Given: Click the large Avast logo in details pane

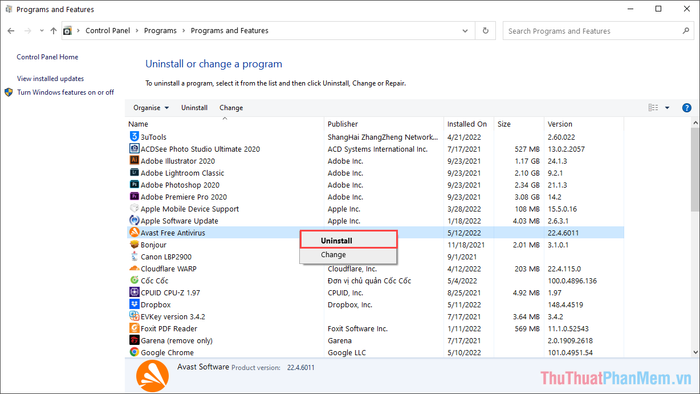Looking at the screenshot, I should (x=152, y=376).
